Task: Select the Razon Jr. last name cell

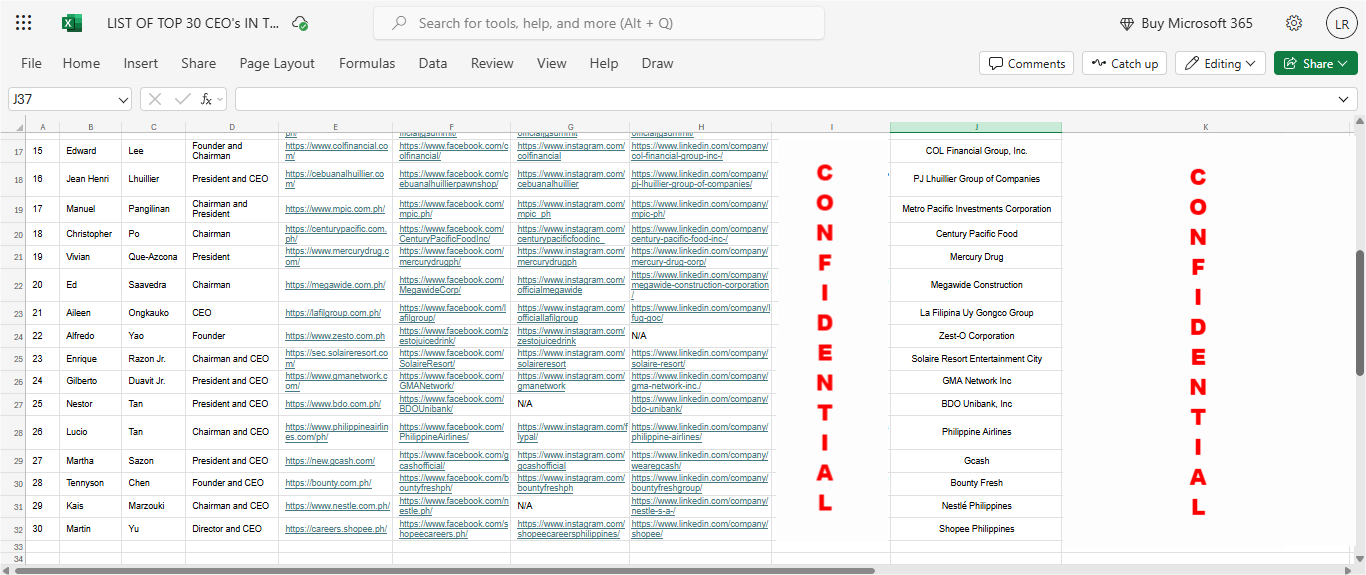Action: point(153,359)
